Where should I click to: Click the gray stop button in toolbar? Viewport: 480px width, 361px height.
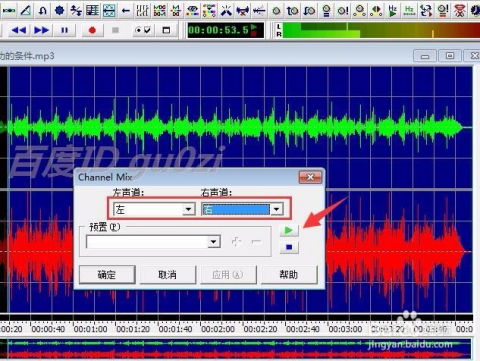[x=115, y=31]
